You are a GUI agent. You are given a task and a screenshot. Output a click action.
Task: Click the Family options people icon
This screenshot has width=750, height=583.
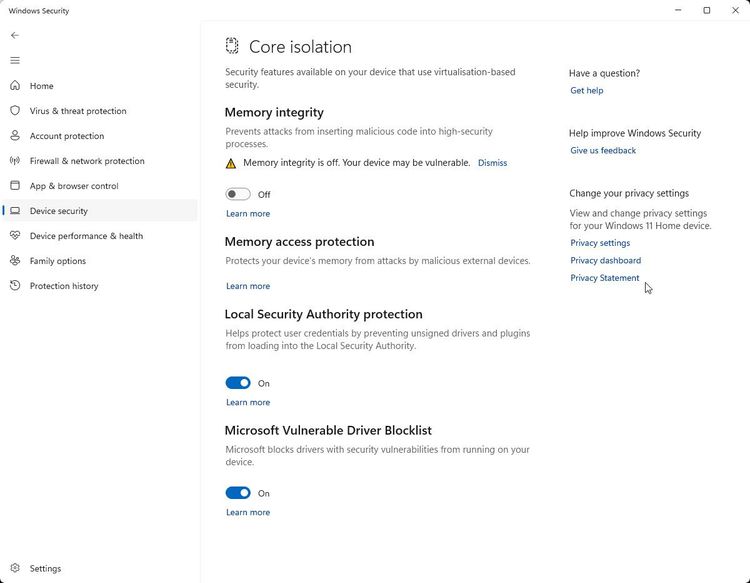(15, 261)
